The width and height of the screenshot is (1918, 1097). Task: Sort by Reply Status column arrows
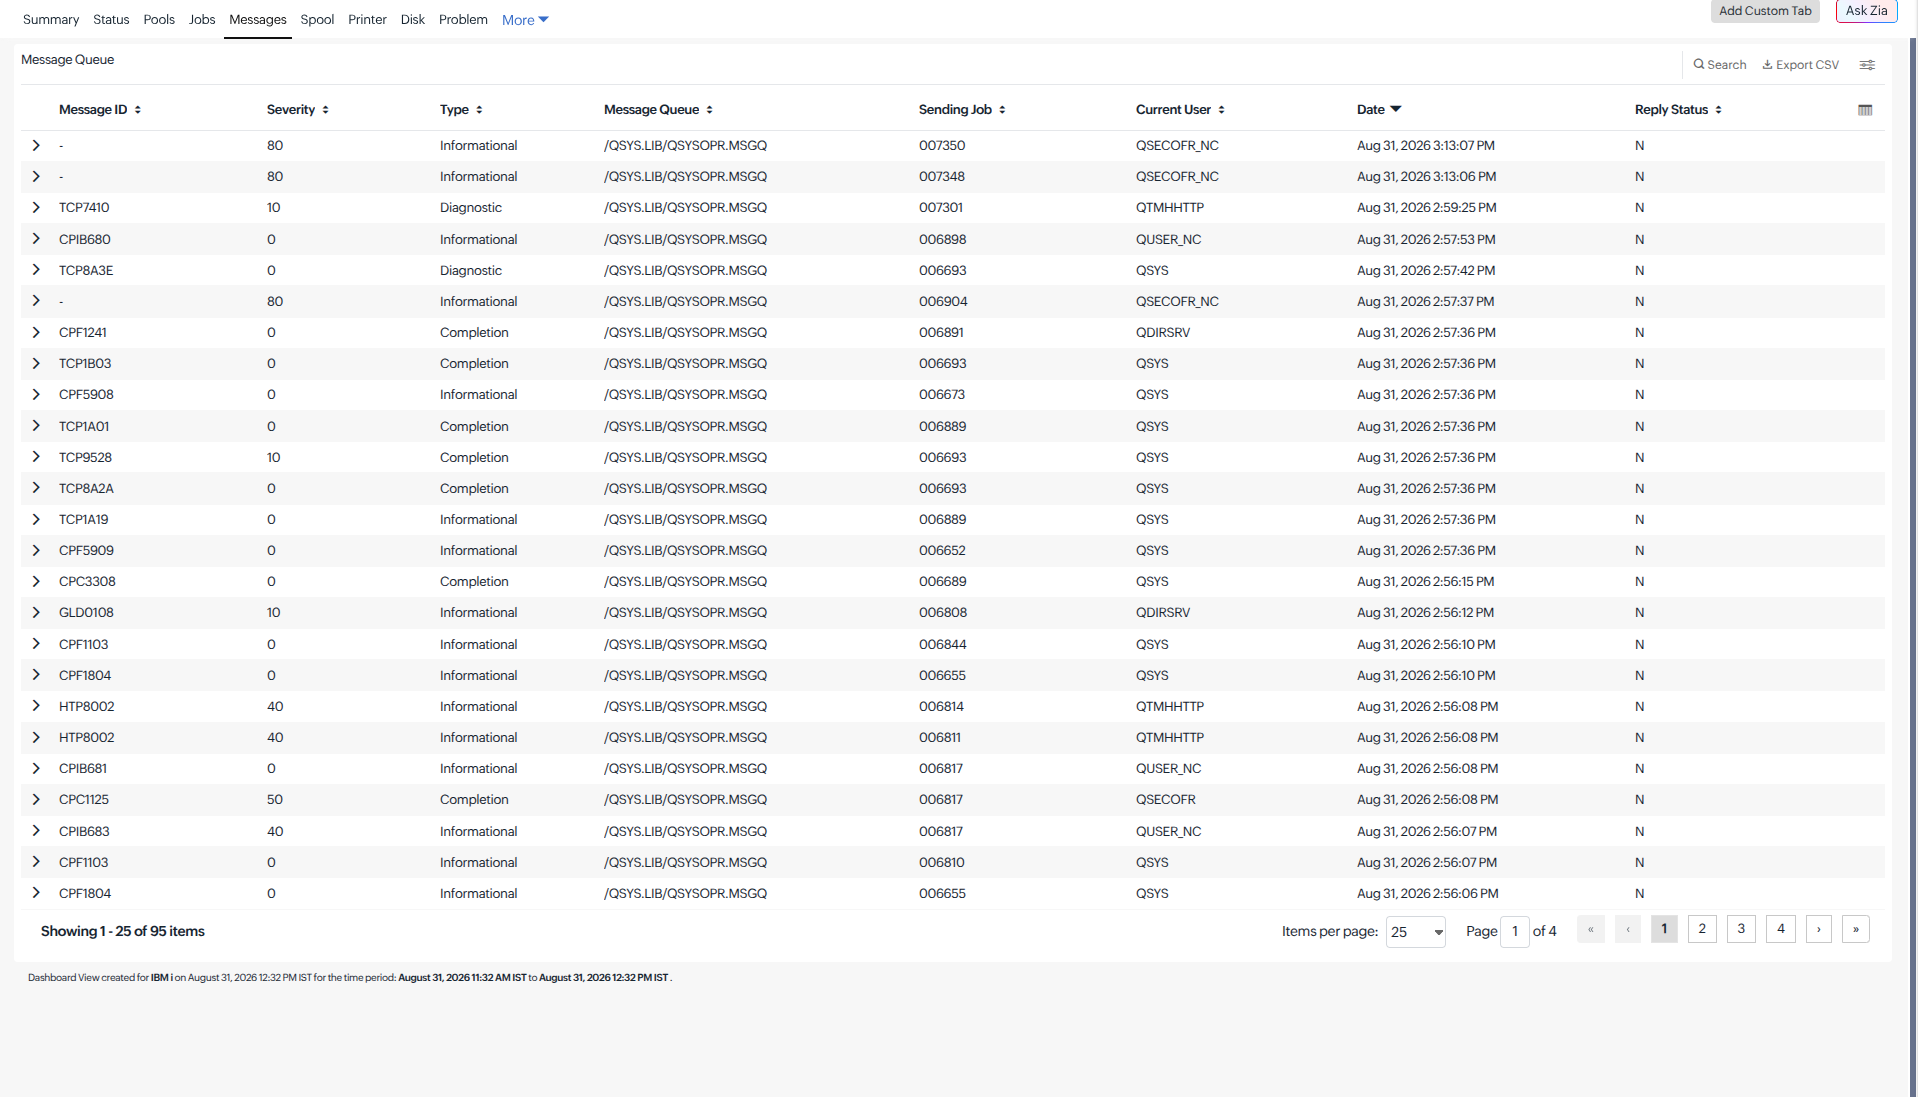point(1719,110)
